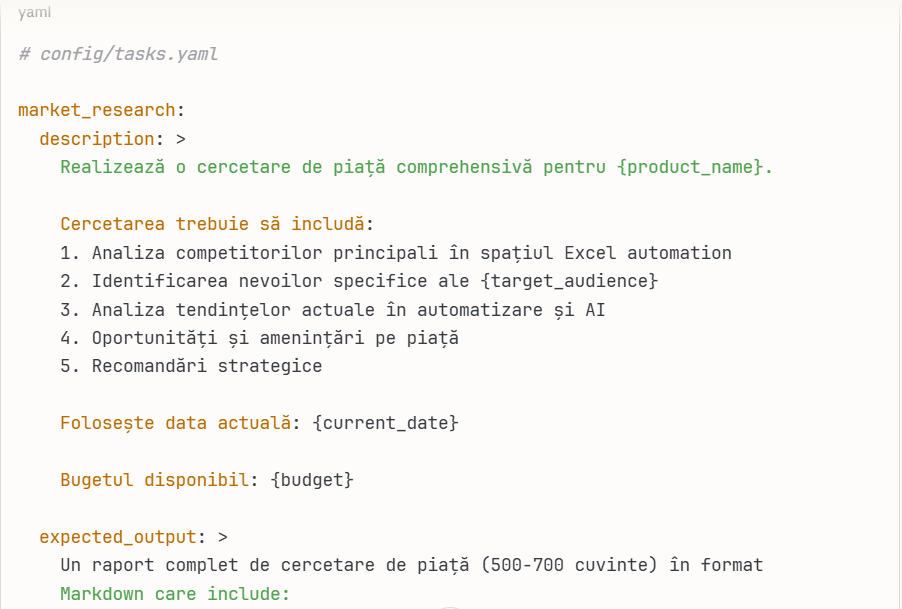Viewport: 902px width, 609px height.
Task: Click the 'Markdown care include:' line
Action: pyautogui.click(x=174, y=594)
